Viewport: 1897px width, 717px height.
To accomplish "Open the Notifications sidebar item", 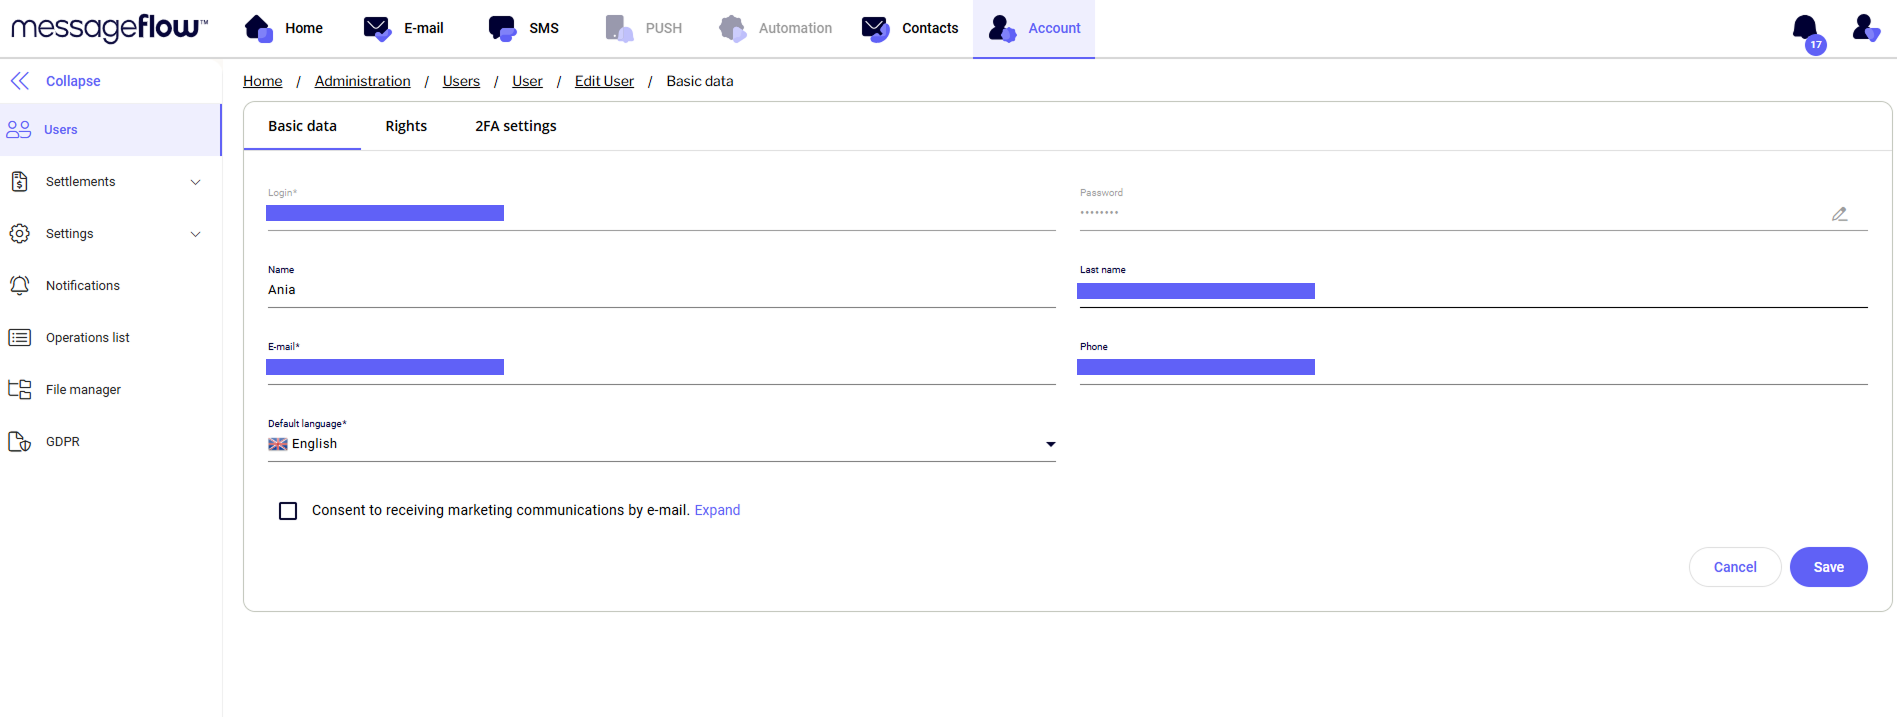I will [82, 286].
